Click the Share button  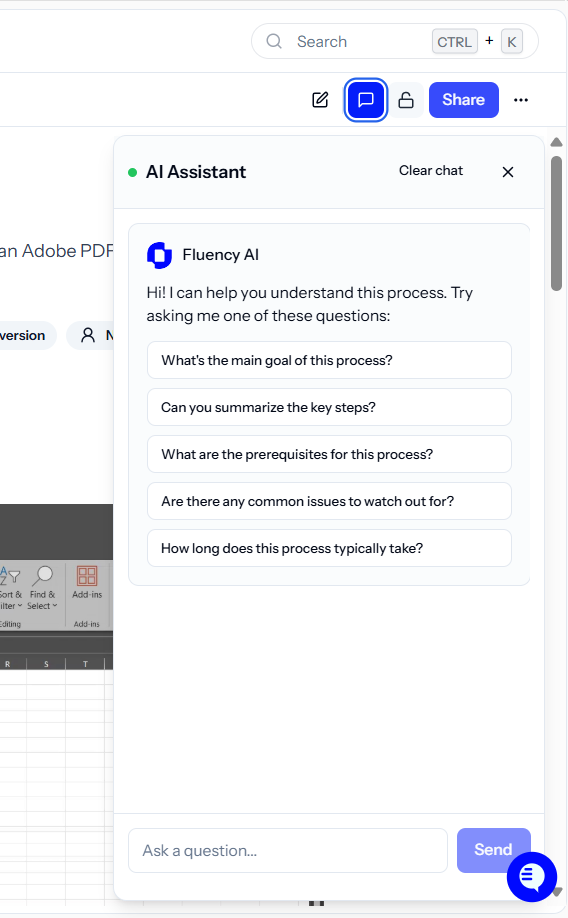tap(464, 100)
